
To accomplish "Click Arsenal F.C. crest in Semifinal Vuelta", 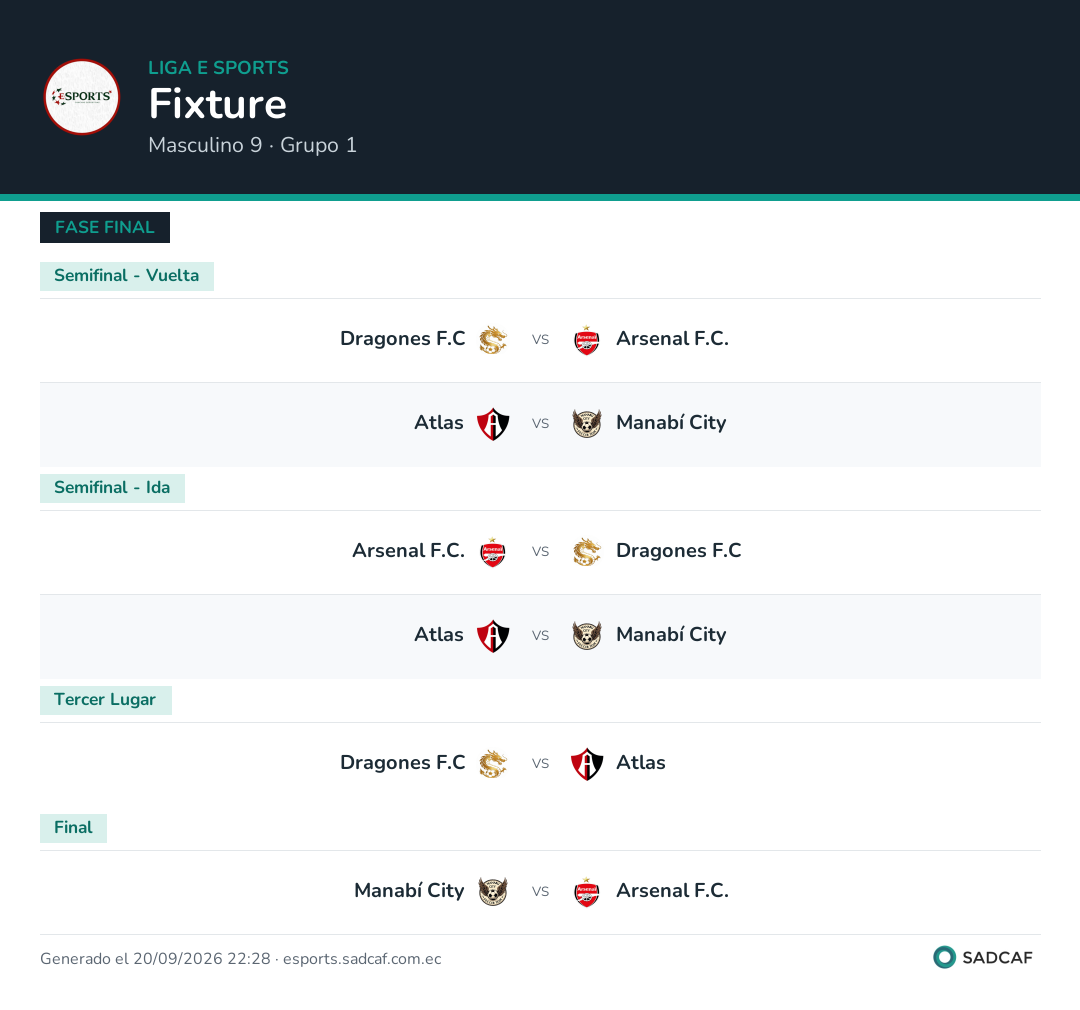I will tap(587, 340).
